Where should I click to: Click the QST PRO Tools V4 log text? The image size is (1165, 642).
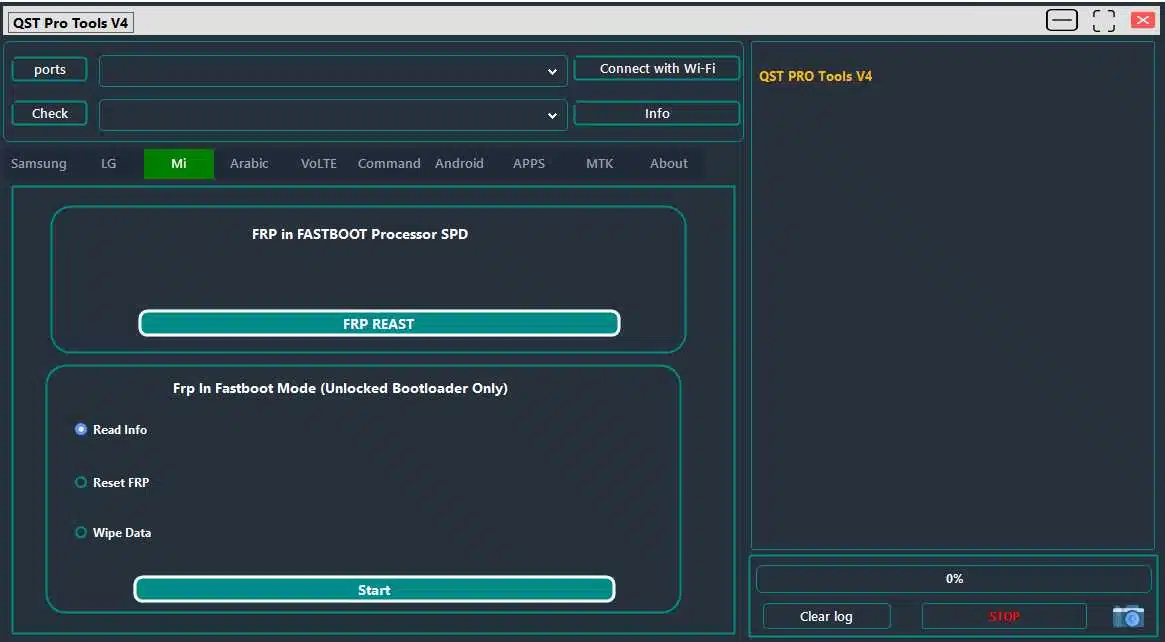[815, 76]
